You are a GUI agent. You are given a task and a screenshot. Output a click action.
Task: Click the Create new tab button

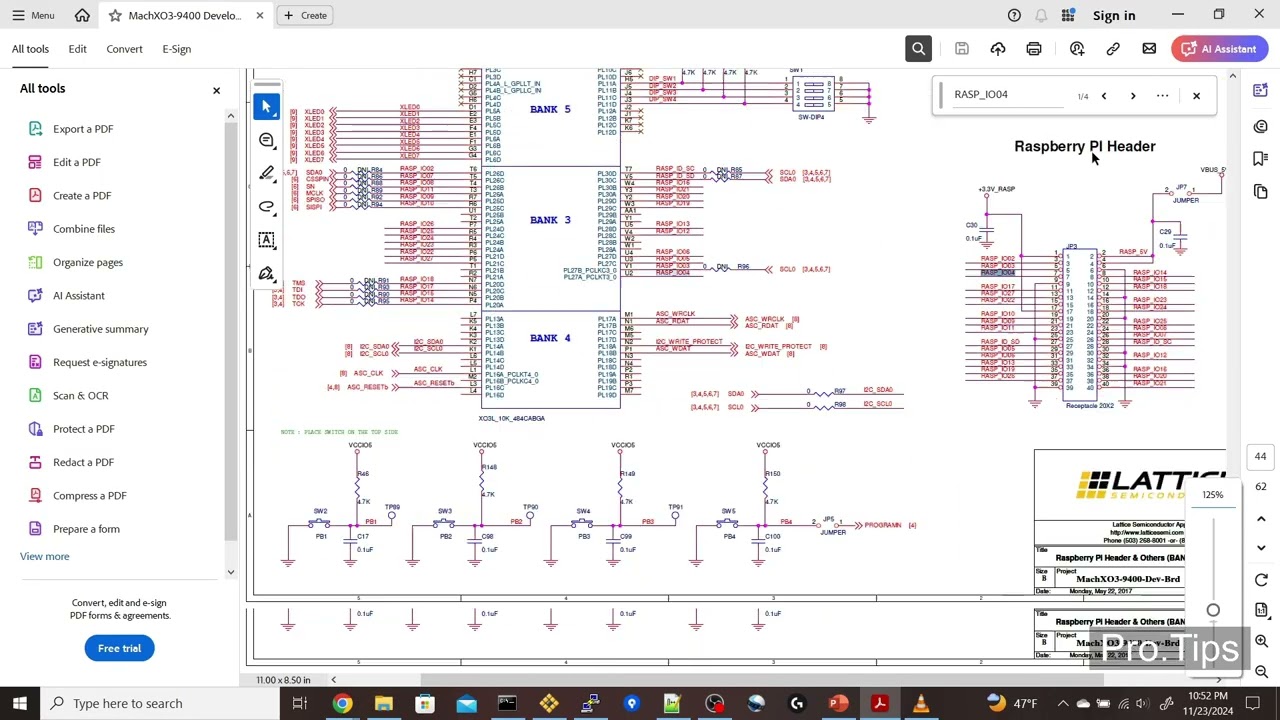coord(305,15)
